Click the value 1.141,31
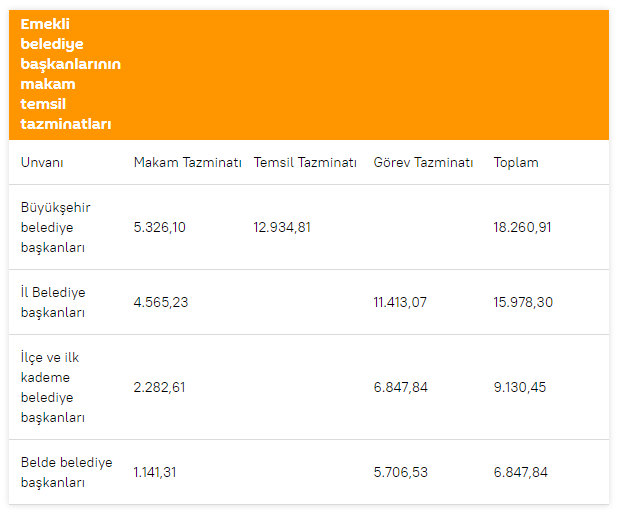 point(157,472)
